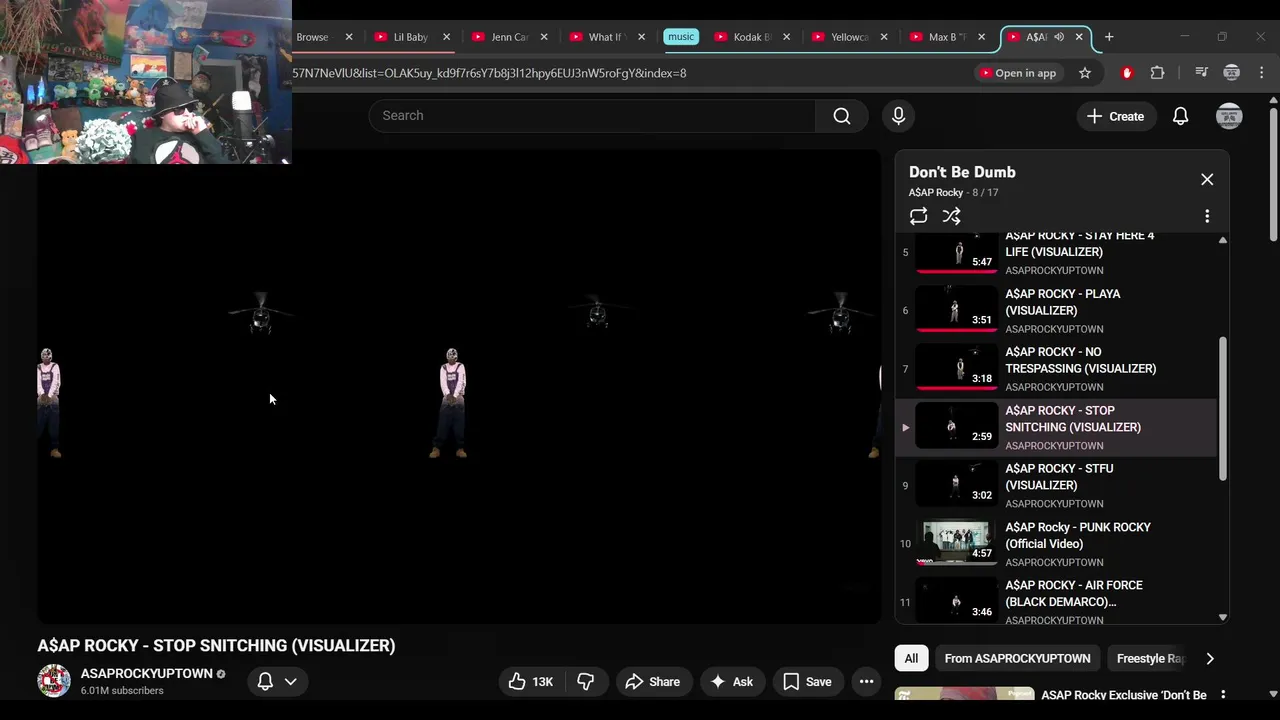
Task: Focus the YouTube search field
Action: coord(592,116)
